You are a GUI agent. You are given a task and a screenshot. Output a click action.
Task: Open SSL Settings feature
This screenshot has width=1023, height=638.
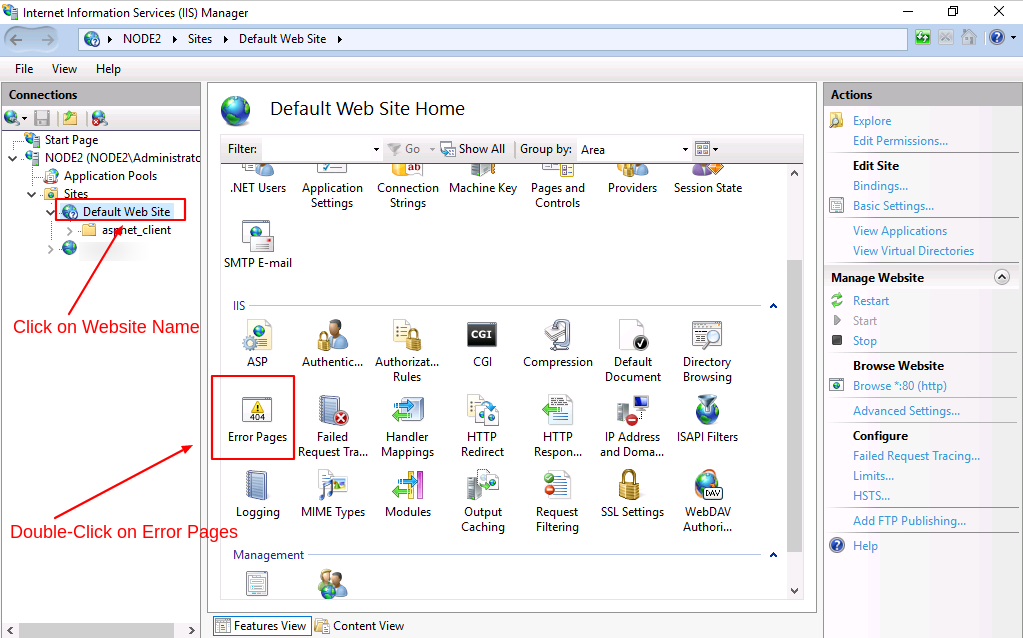click(632, 494)
